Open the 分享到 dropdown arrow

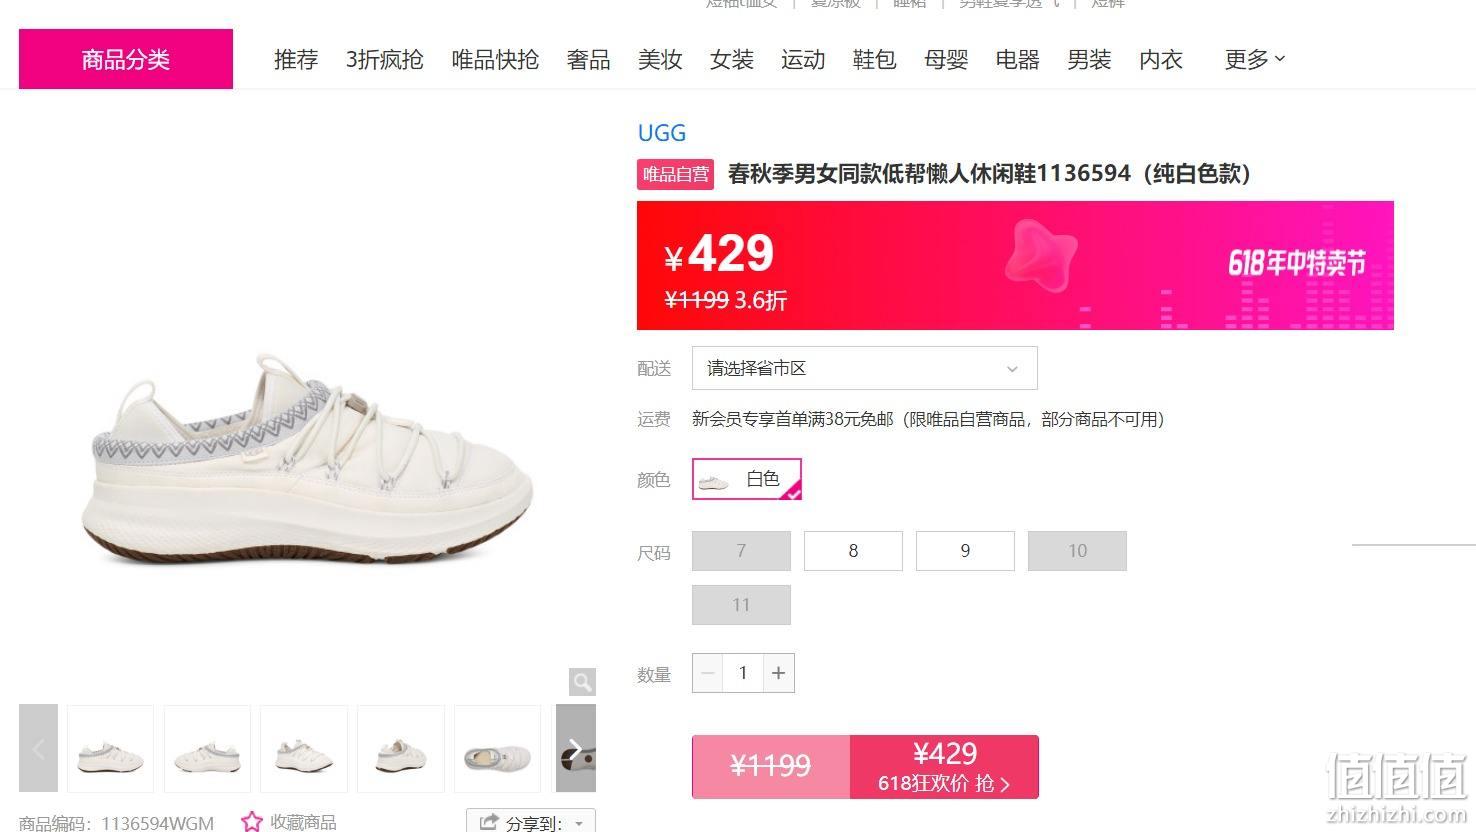(579, 823)
